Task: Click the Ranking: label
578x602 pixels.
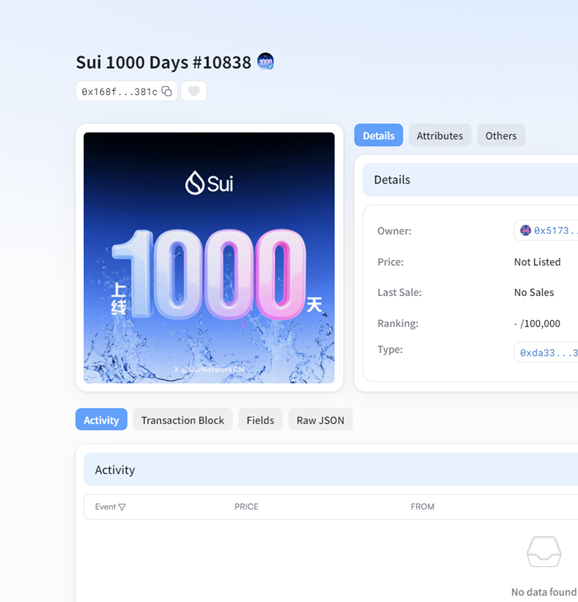Action: pyautogui.click(x=398, y=323)
